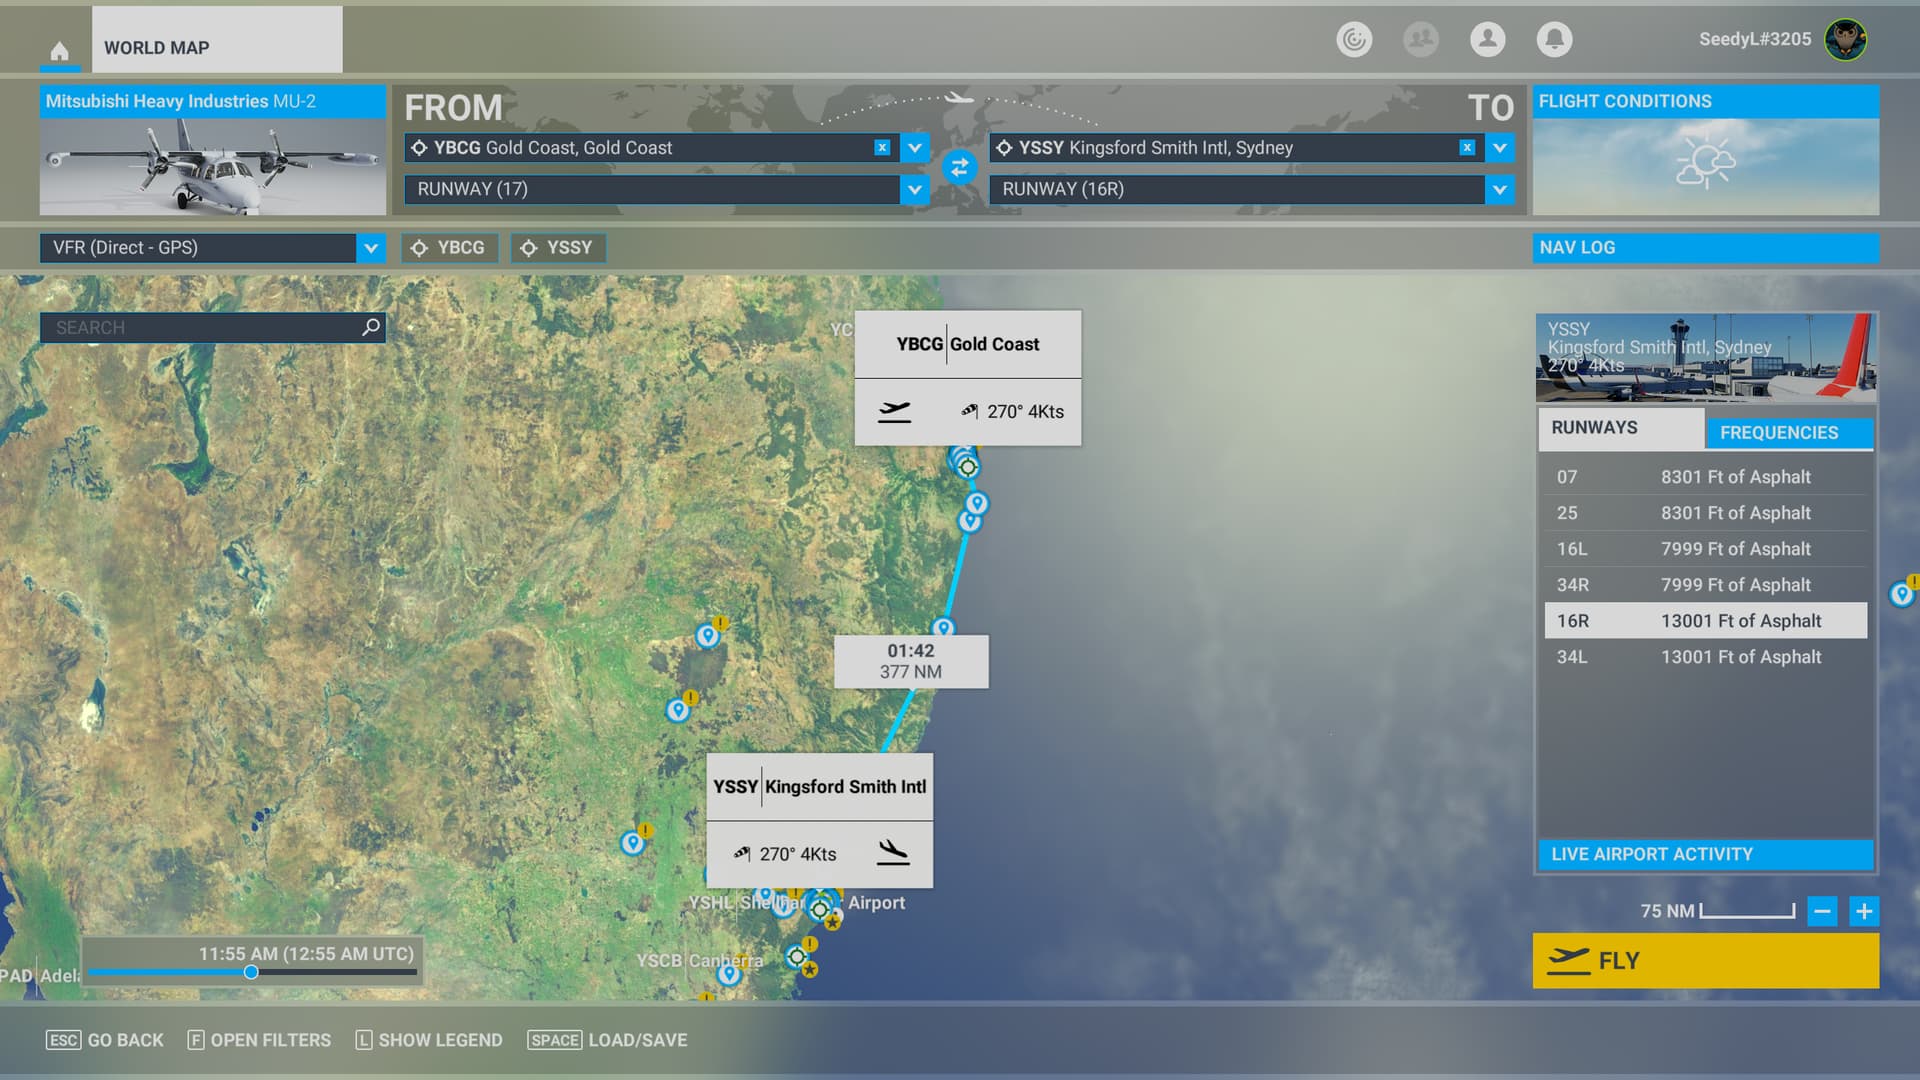Zoom out map with minus button

(x=1822, y=911)
